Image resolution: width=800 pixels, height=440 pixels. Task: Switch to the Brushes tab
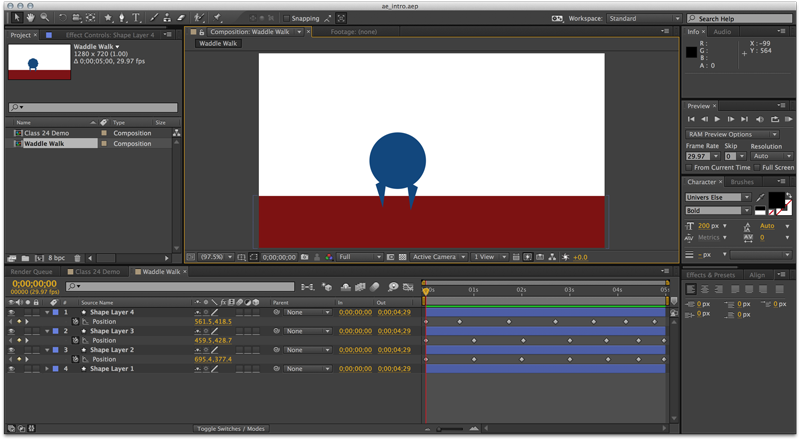click(742, 182)
